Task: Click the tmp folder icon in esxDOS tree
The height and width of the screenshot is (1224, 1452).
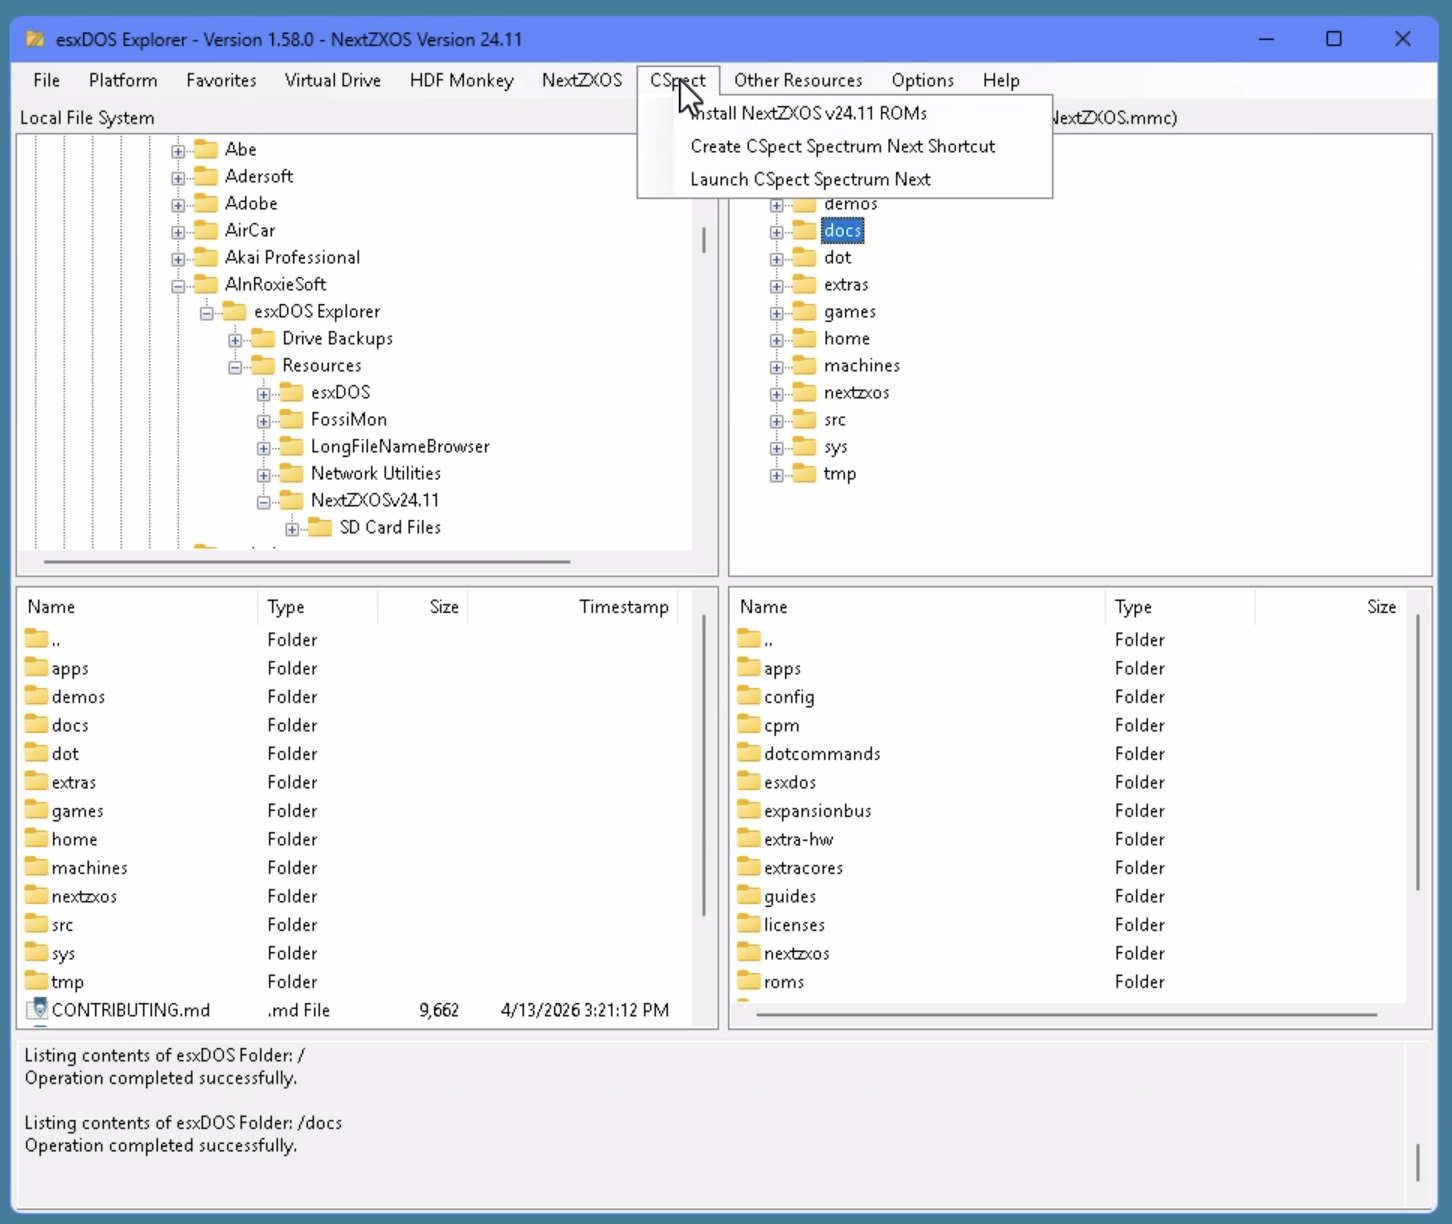Action: [x=805, y=474]
